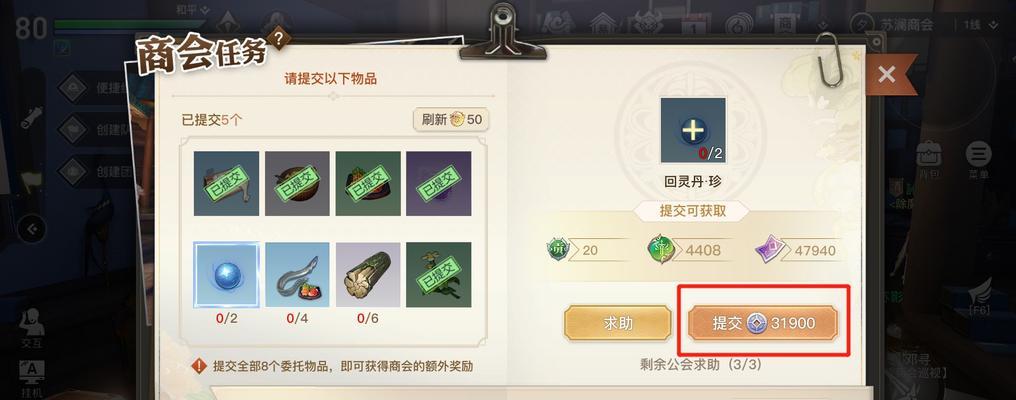Viewport: 1016px width, 400px height.
Task: Select the blue orb item slot
Action: [226, 274]
